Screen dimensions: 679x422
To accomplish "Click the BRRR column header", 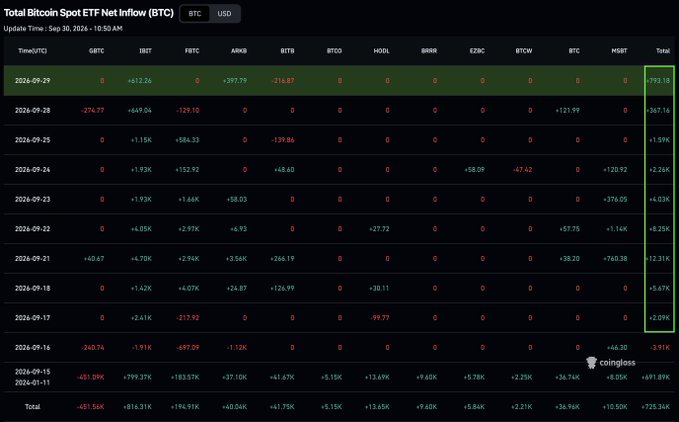I will 429,51.
